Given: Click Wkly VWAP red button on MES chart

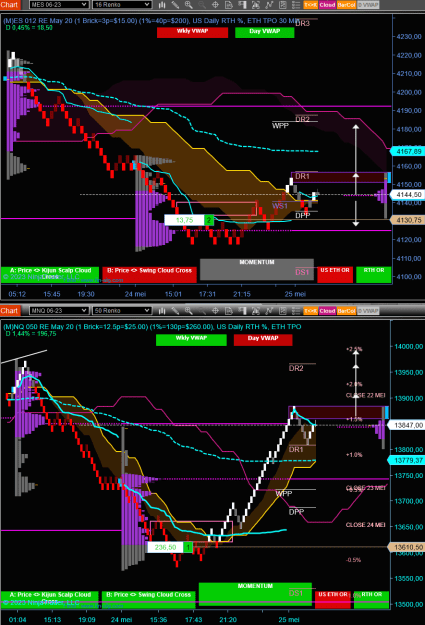Looking at the screenshot, I should (x=192, y=32).
